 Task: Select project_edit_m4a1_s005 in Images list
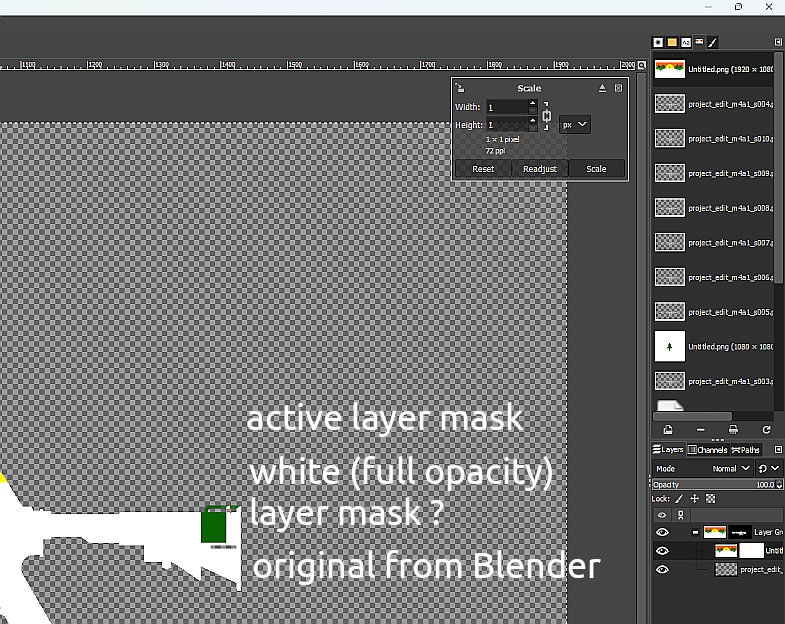coord(713,312)
